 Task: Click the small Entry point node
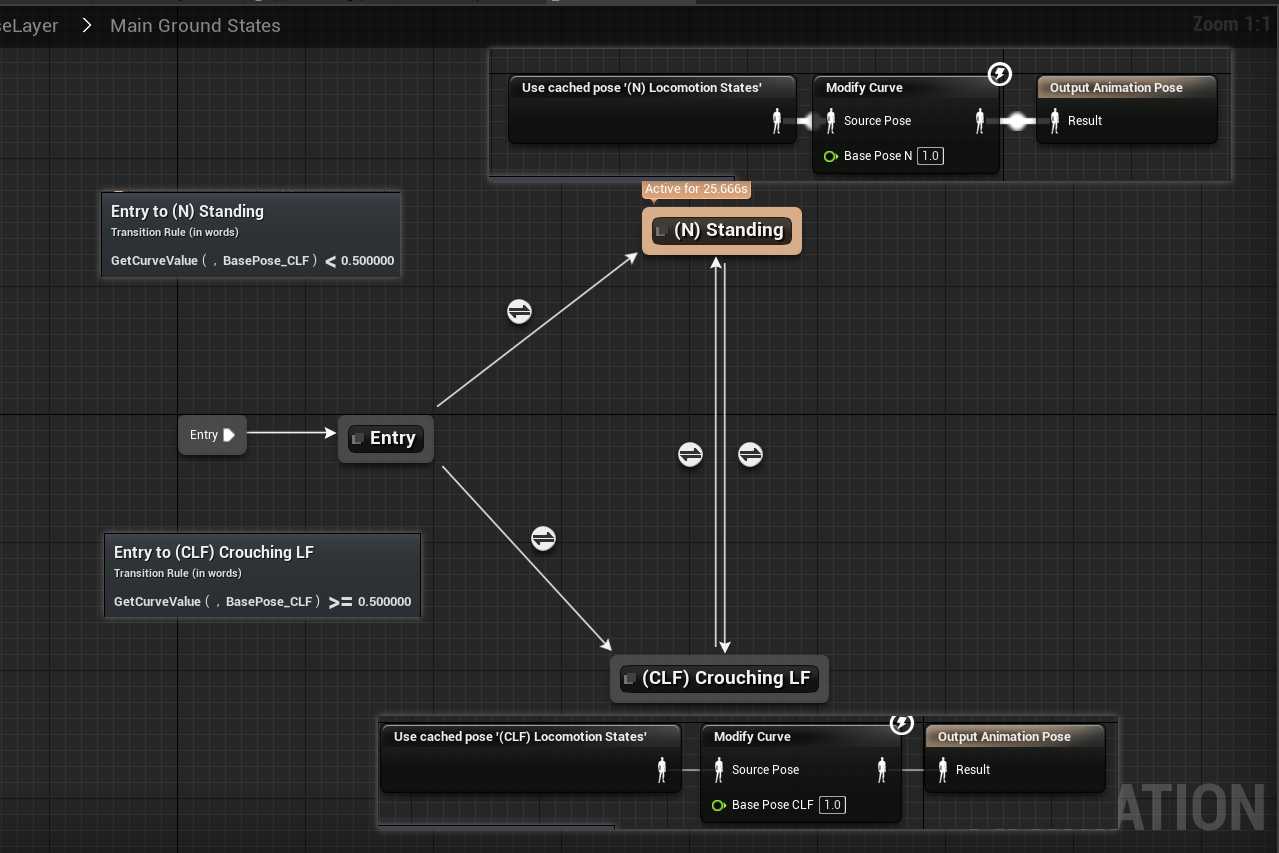pyautogui.click(x=212, y=435)
